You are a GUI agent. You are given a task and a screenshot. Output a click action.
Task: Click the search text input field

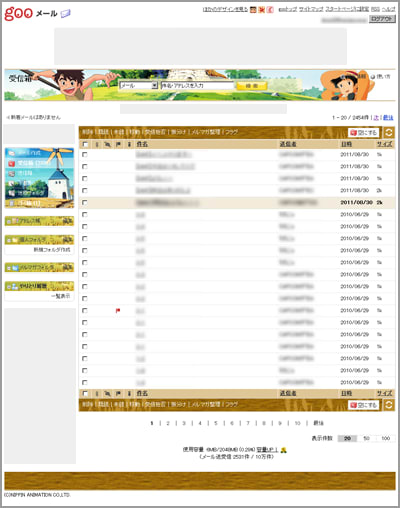(x=197, y=86)
